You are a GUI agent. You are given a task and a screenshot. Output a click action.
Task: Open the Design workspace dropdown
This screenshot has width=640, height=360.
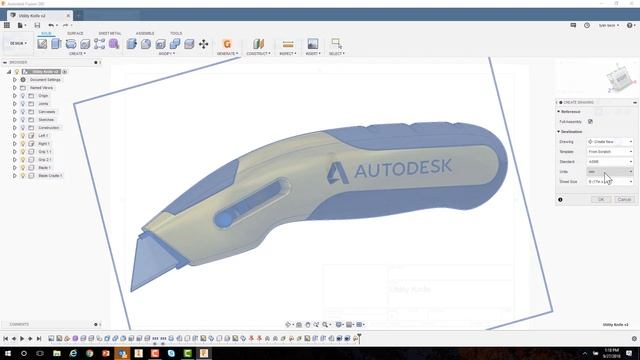(18, 43)
